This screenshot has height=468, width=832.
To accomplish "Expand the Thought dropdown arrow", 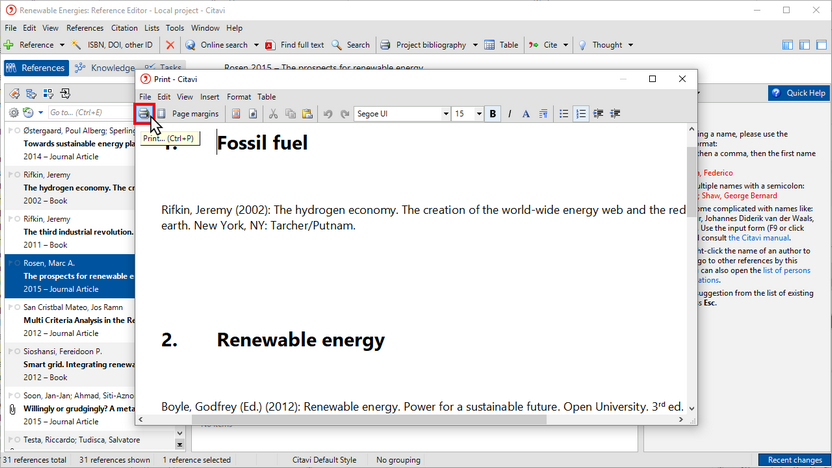I will [630, 45].
